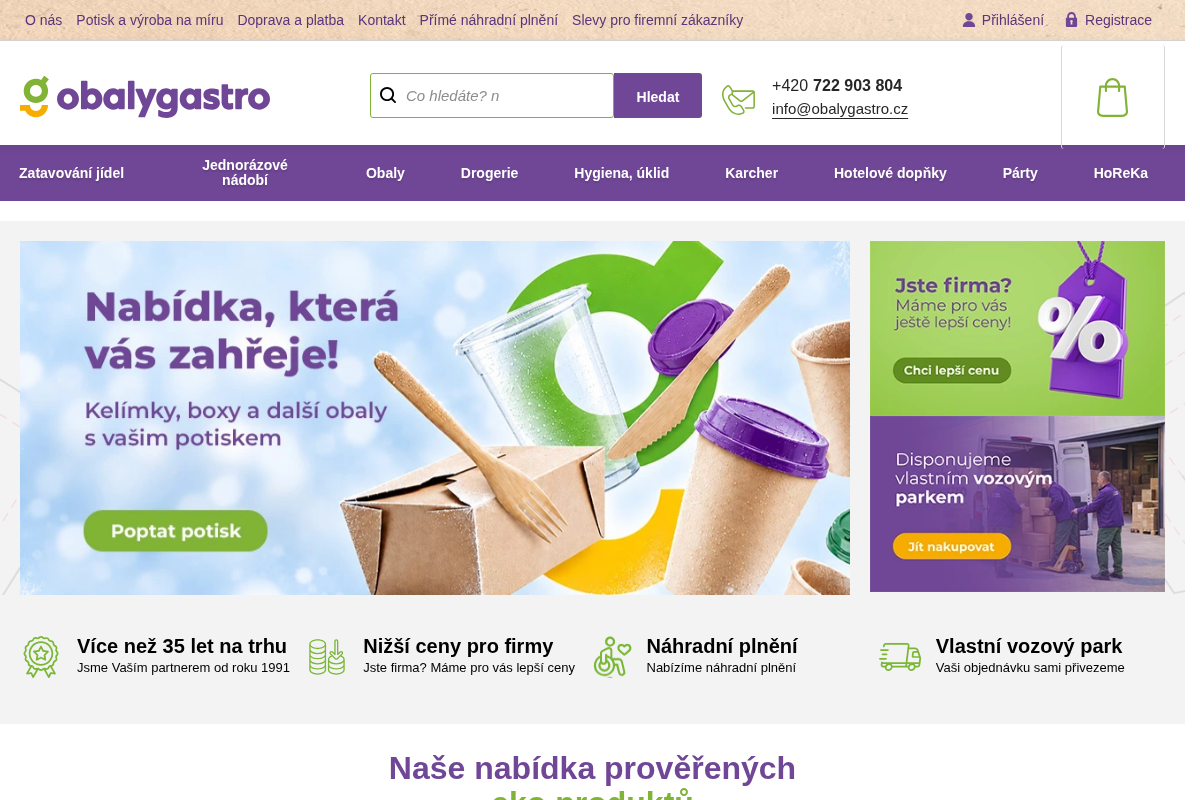Image resolution: width=1200 pixels, height=800 pixels.
Task: Click 'Naše nabídka prověřených' section heading
Action: pos(592,768)
